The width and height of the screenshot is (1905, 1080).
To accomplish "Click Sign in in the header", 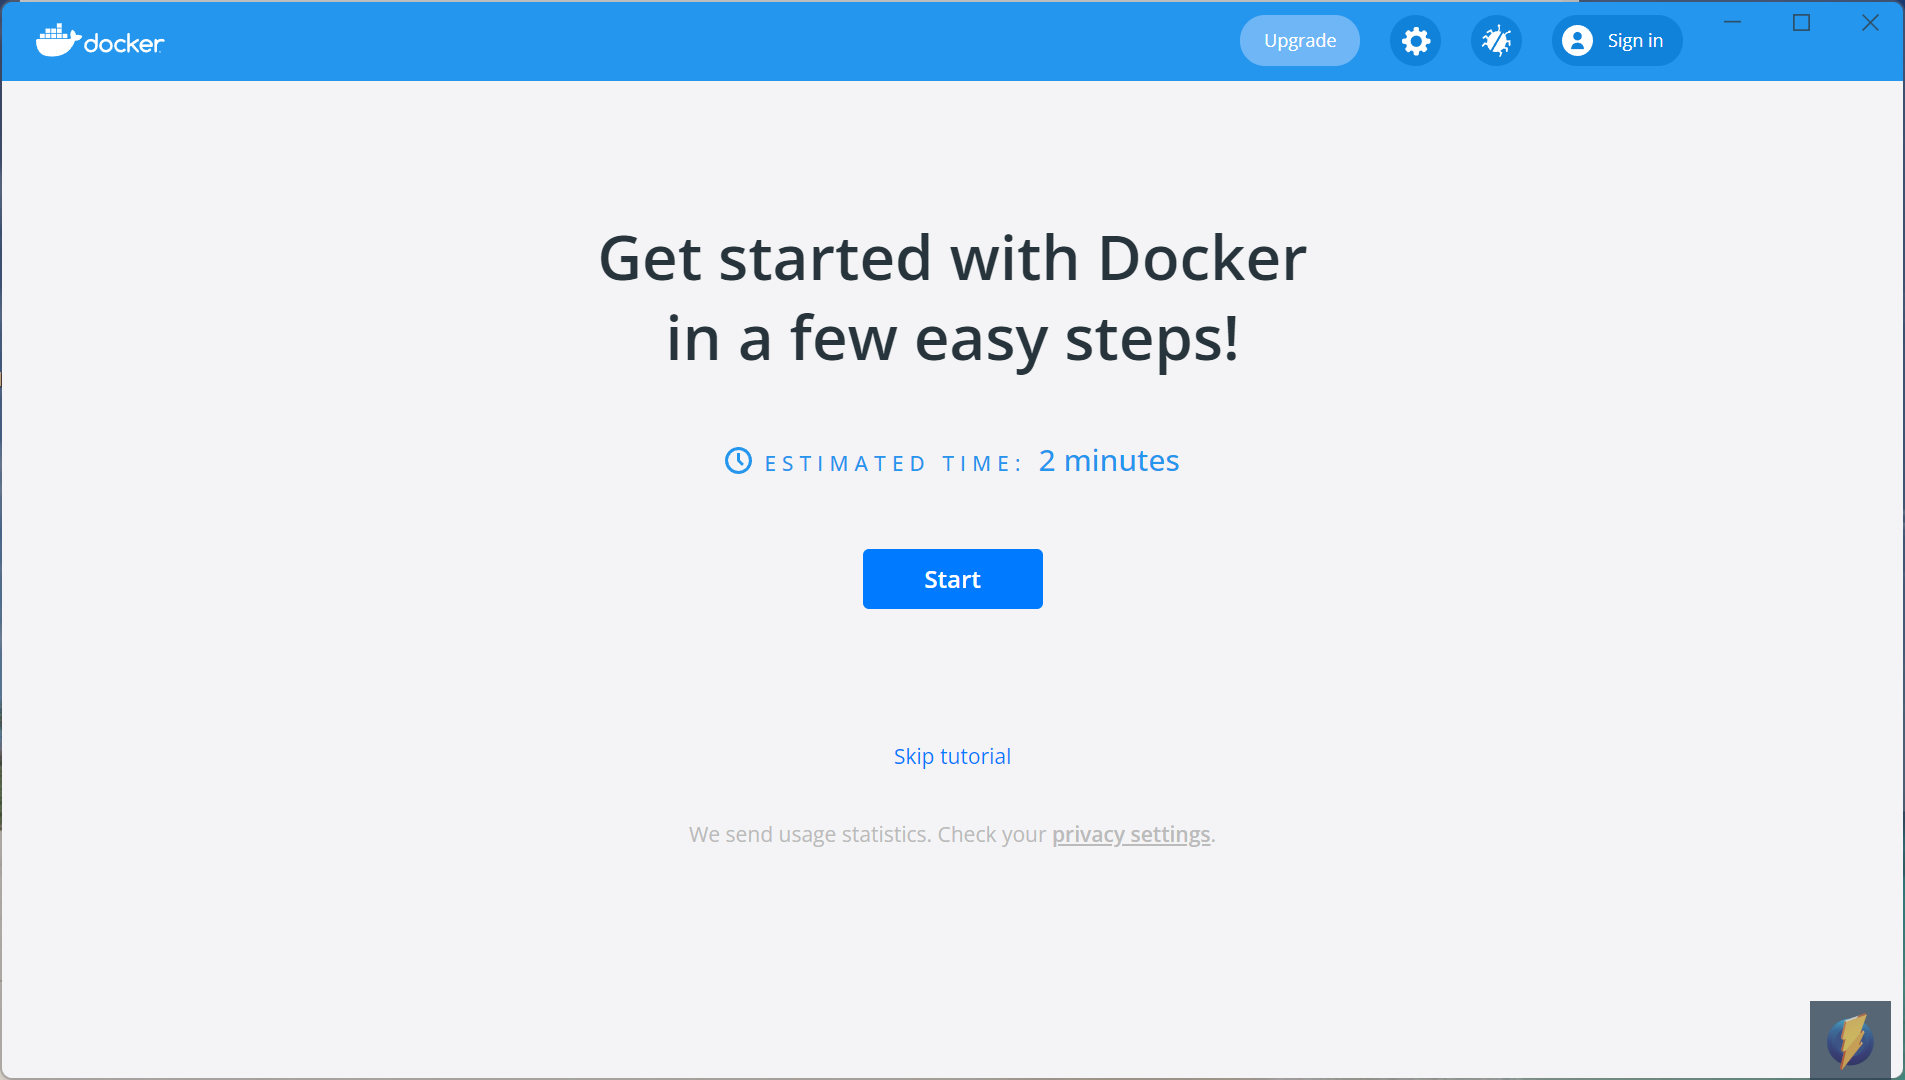I will (x=1617, y=41).
